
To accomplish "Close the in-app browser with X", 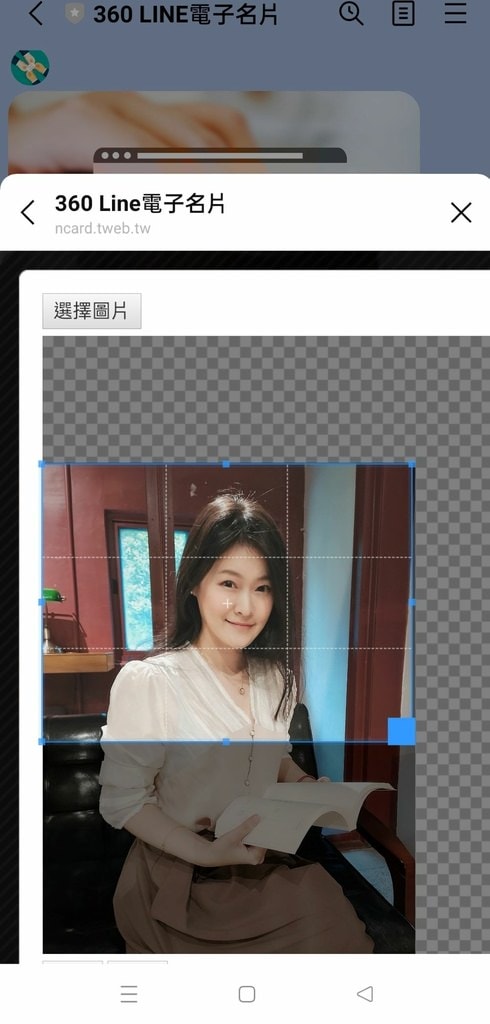I will coord(461,212).
